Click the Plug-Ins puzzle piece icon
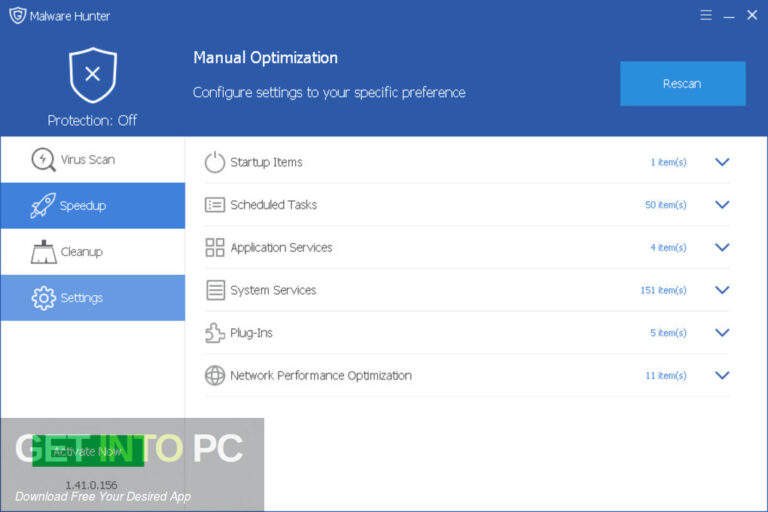 pyautogui.click(x=215, y=333)
